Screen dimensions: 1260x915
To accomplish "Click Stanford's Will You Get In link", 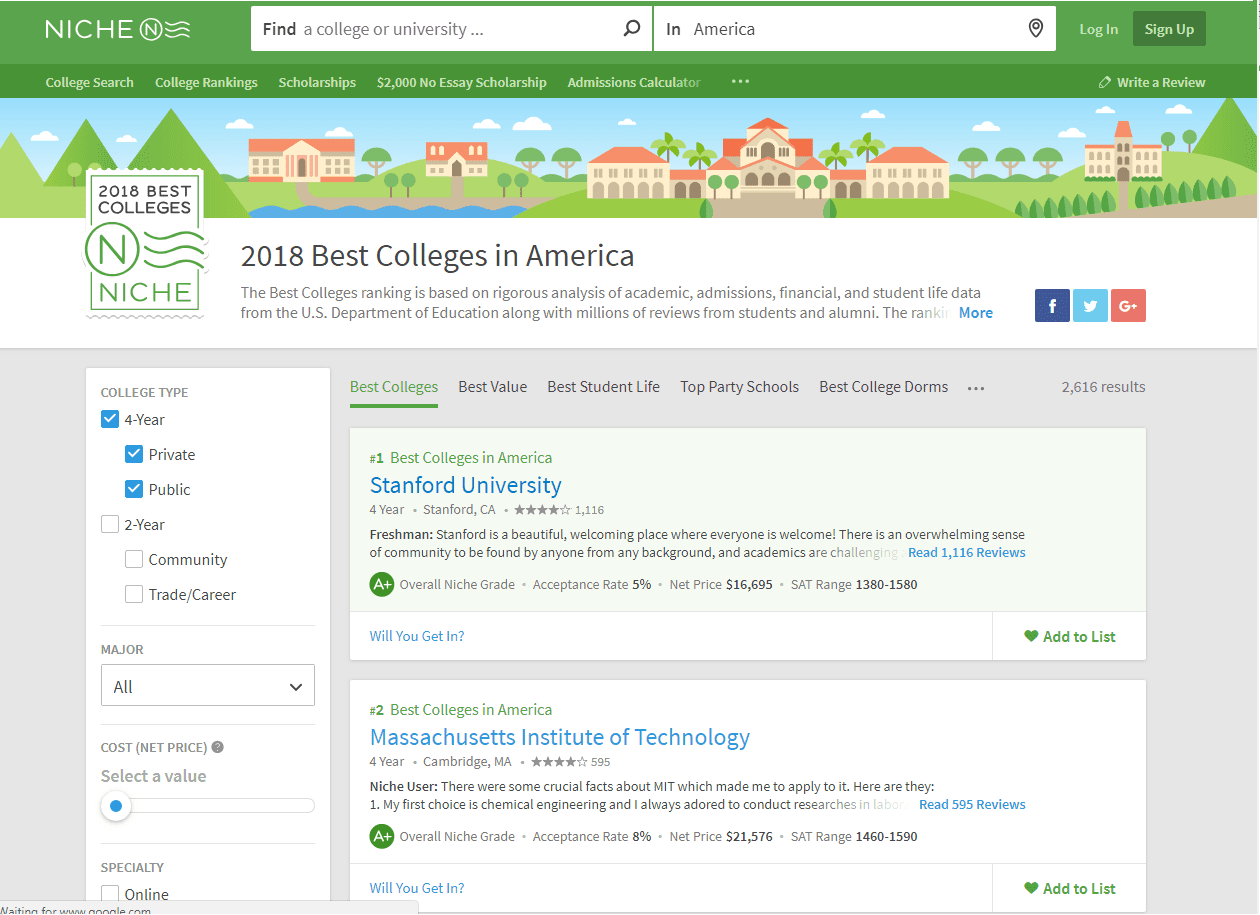I will pyautogui.click(x=417, y=636).
